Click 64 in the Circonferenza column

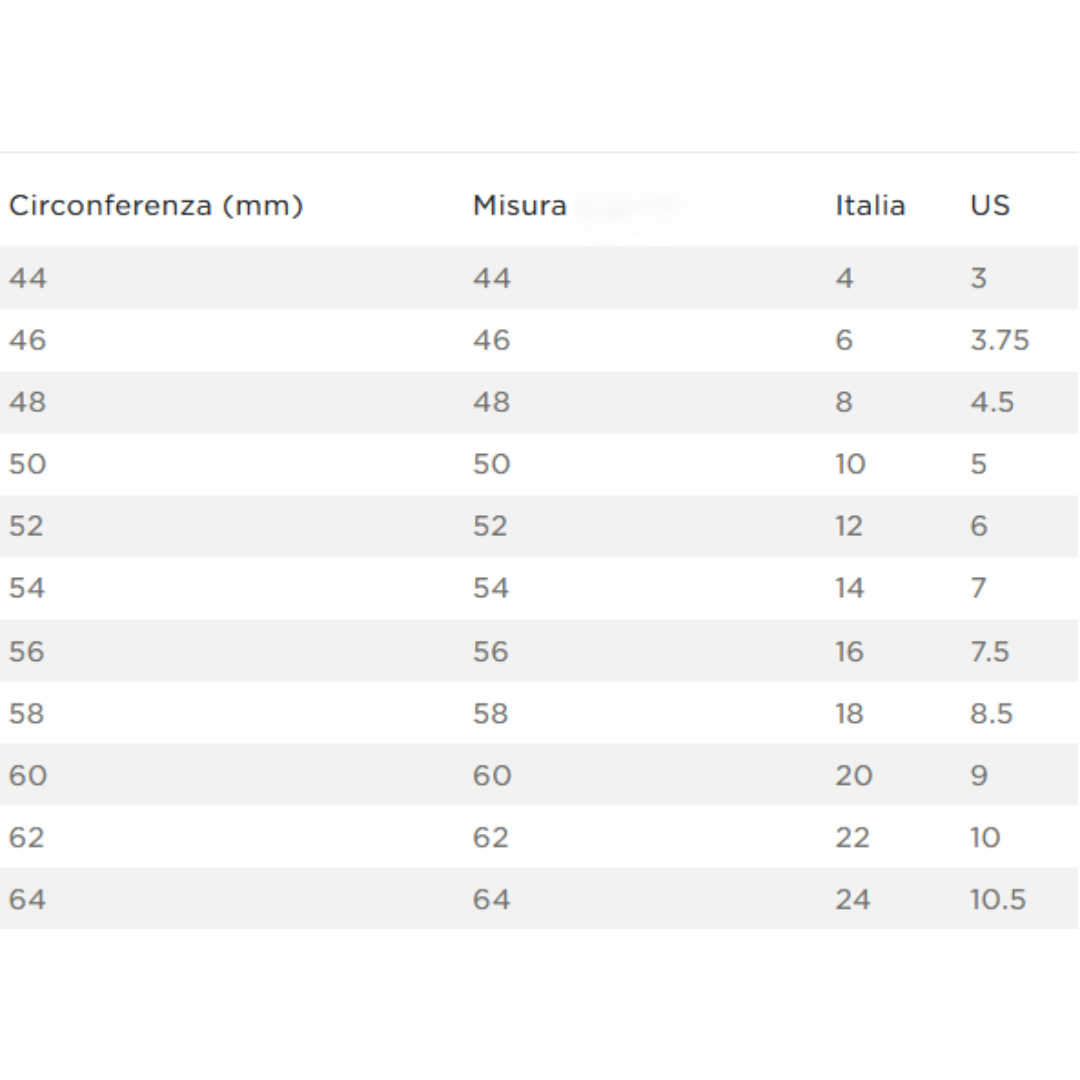[28, 900]
